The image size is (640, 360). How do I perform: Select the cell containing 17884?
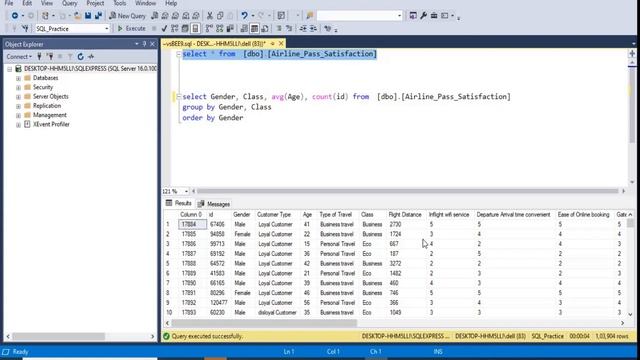tap(192, 224)
